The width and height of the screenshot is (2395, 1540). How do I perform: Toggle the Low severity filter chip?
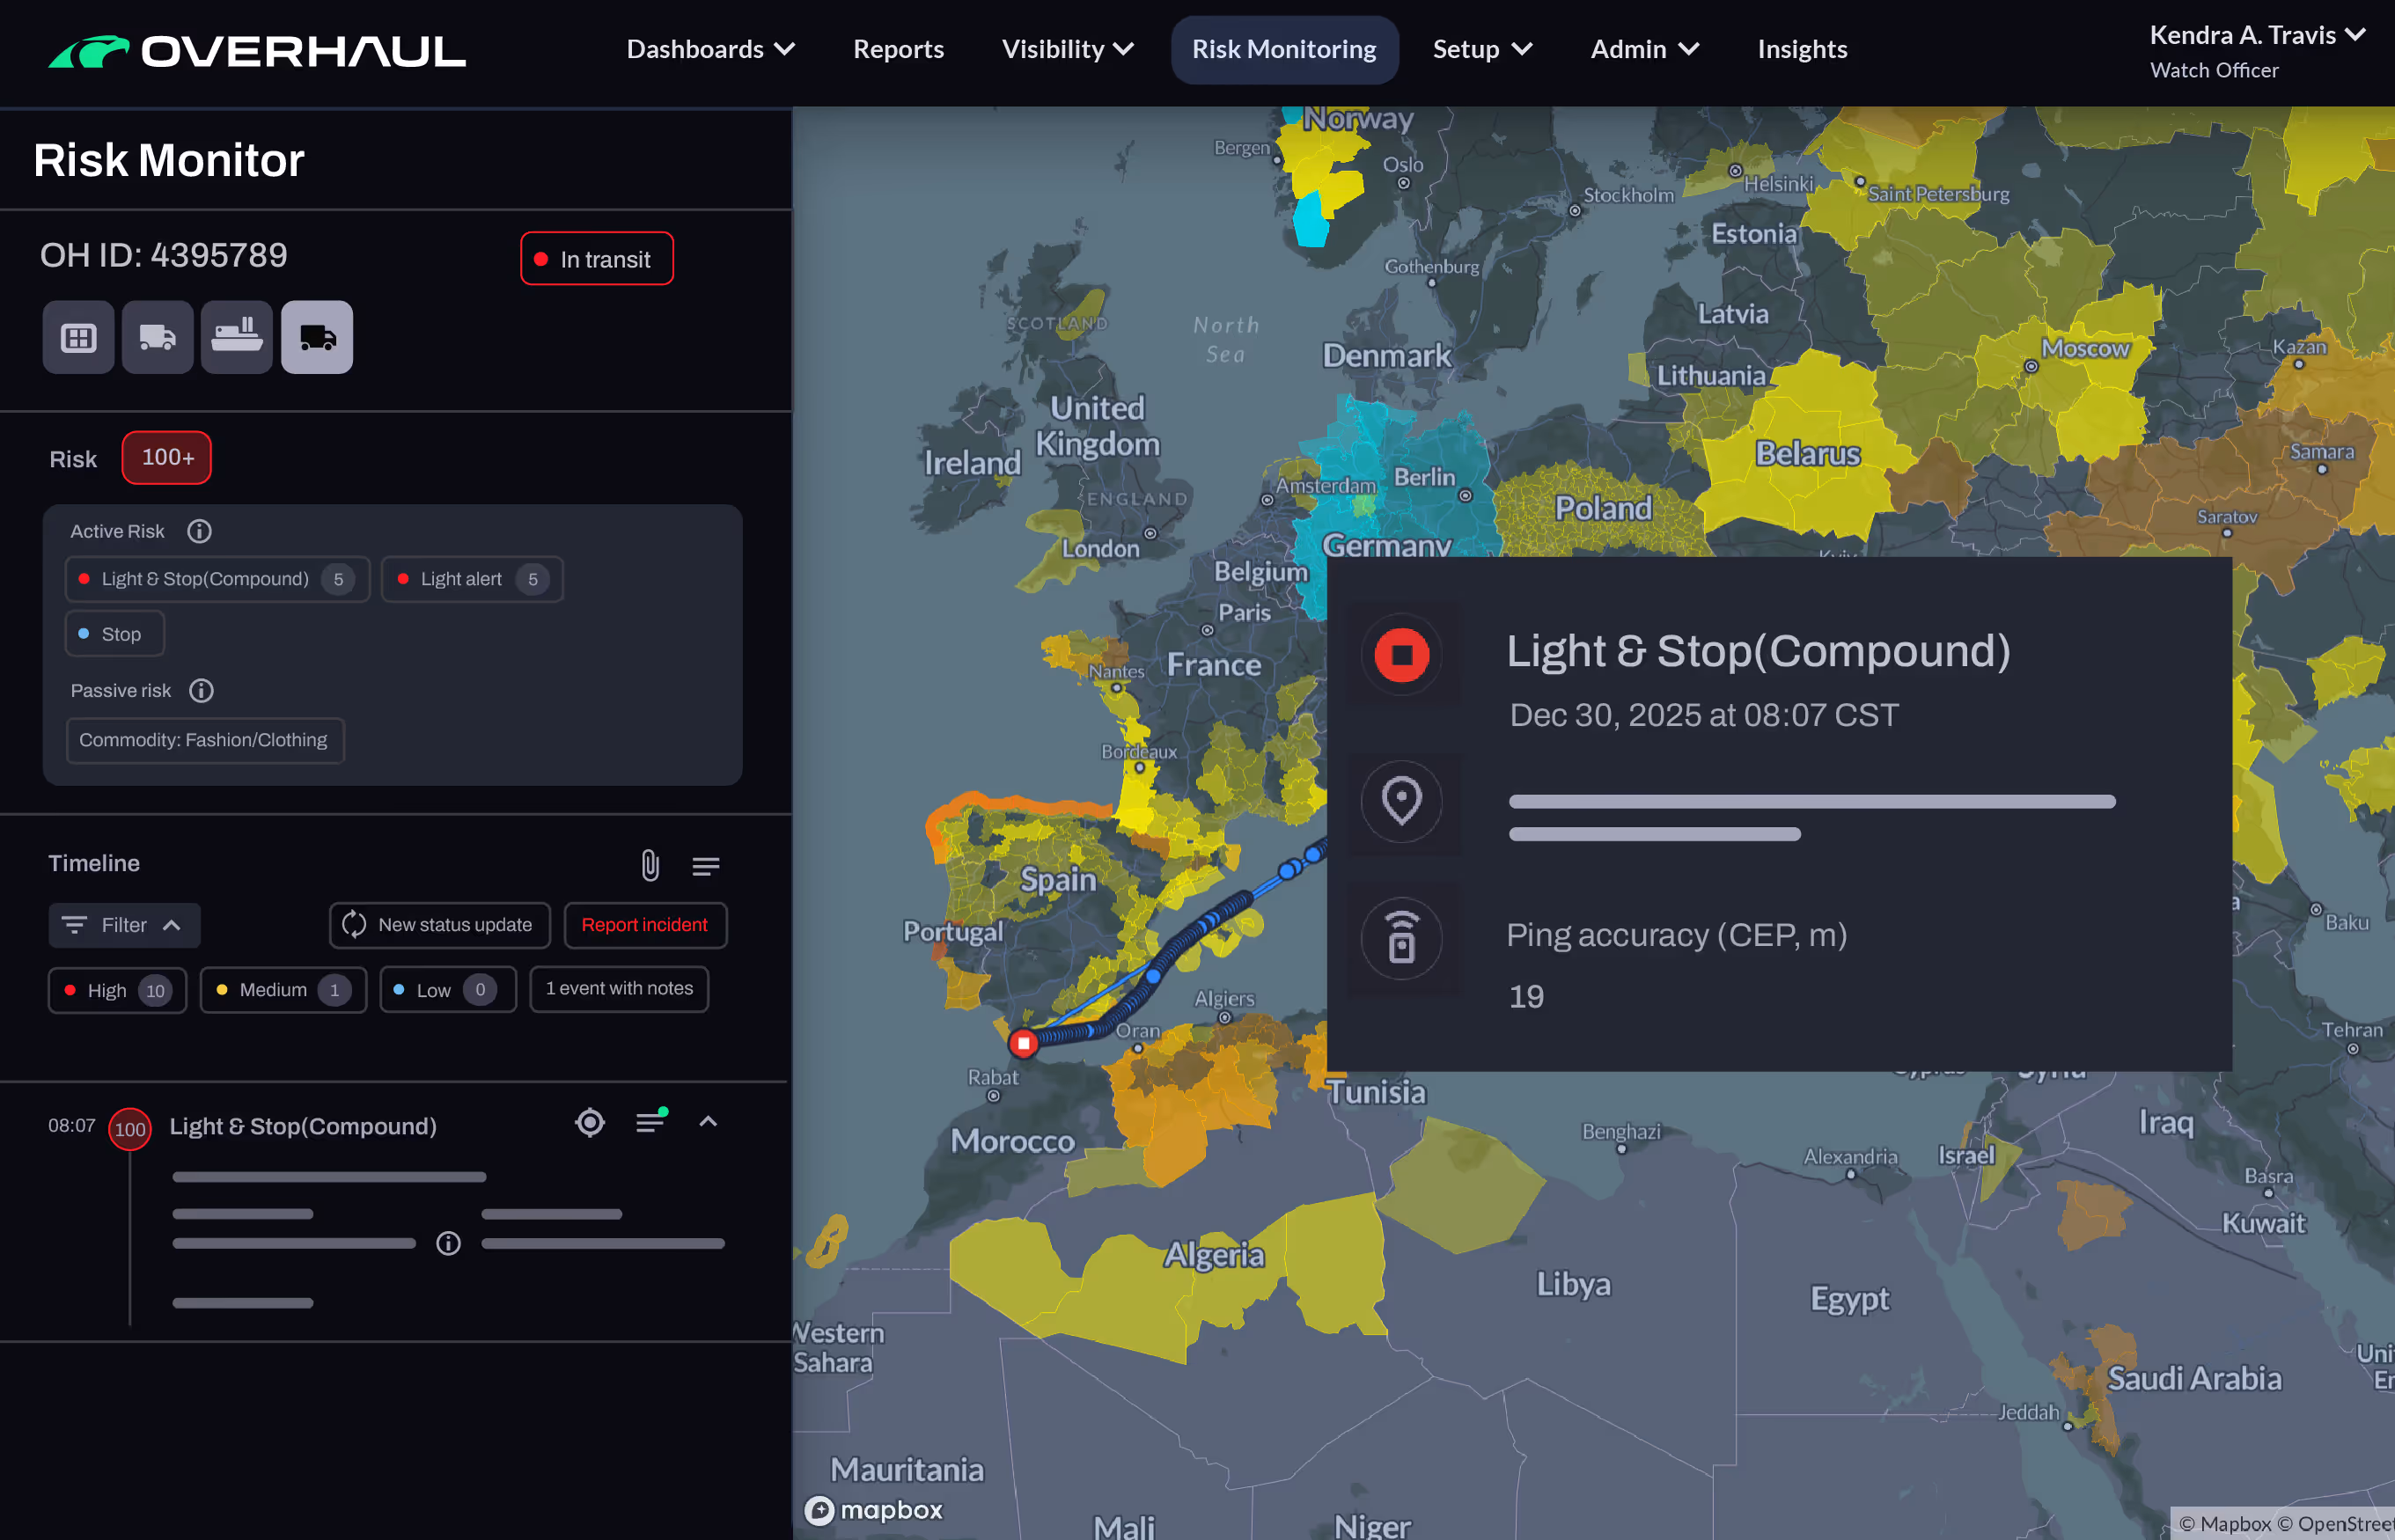447,990
